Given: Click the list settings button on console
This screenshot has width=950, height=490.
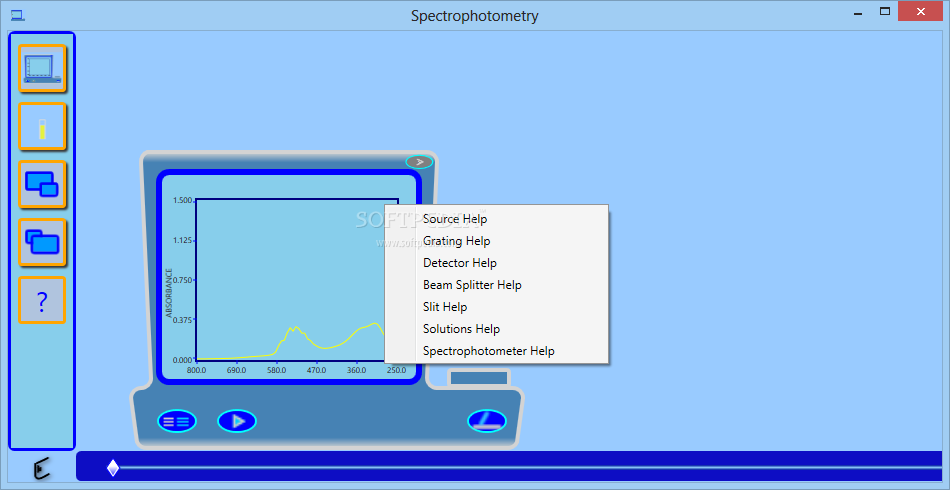Looking at the screenshot, I should tap(177, 420).
